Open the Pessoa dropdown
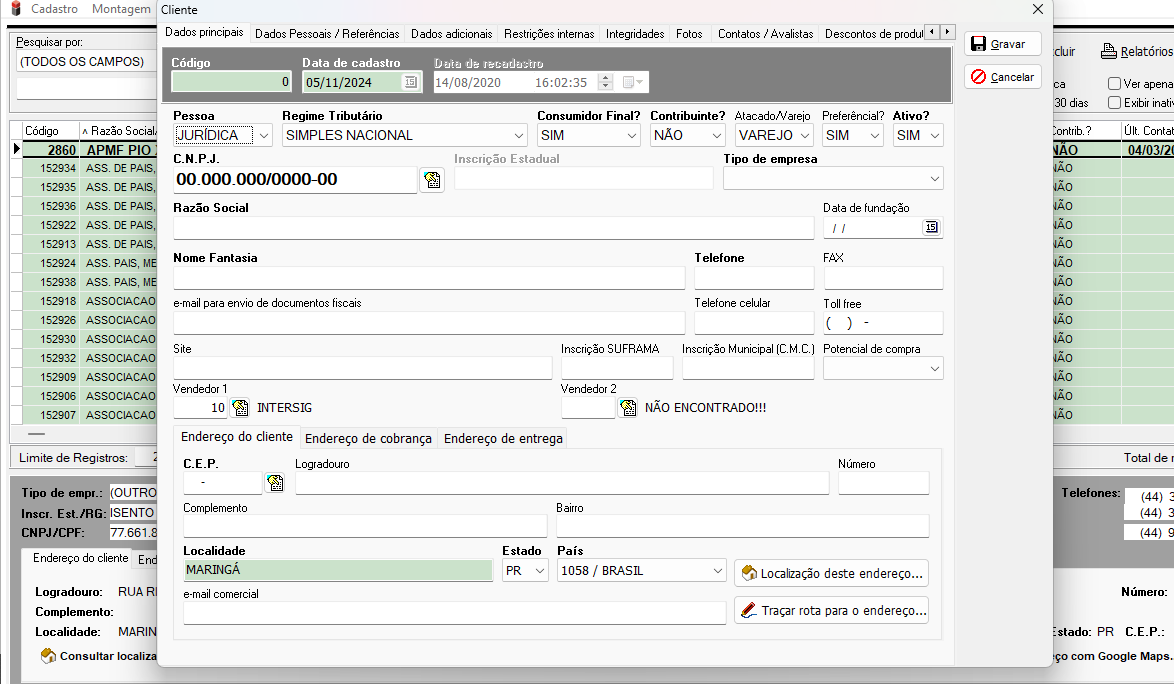 (264, 135)
